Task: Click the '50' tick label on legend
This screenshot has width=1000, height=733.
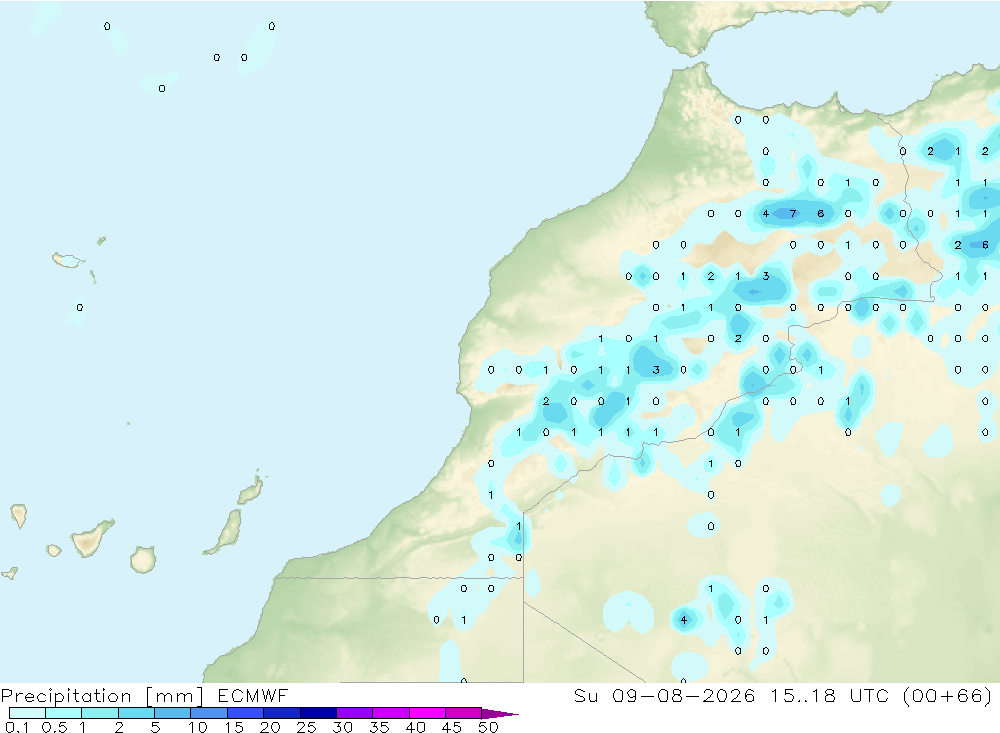Action: tap(489, 727)
